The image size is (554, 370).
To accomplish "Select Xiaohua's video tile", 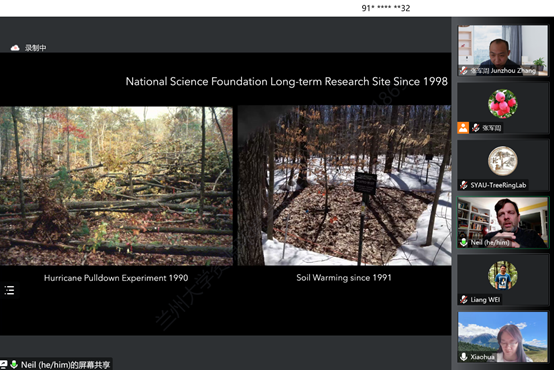I will 503,337.
